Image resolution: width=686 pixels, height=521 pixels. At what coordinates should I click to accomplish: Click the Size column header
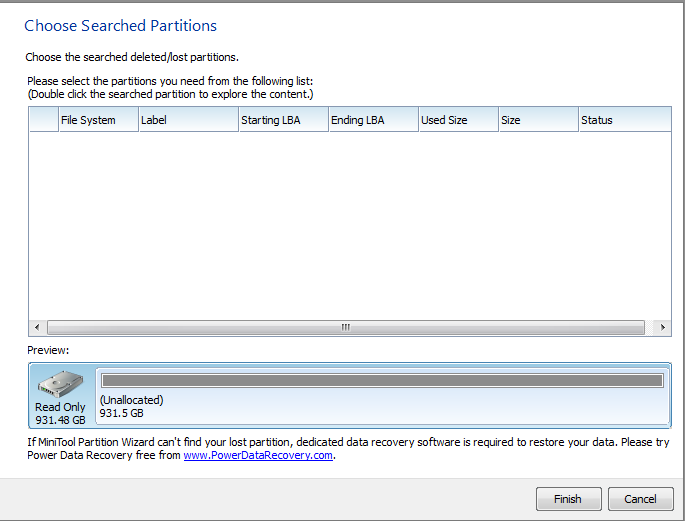(x=539, y=120)
